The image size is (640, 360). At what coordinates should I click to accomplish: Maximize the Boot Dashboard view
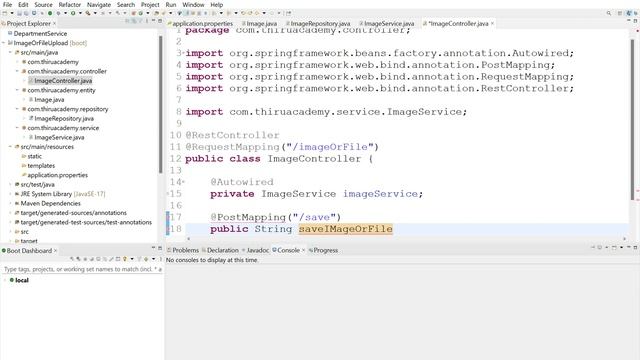click(160, 248)
